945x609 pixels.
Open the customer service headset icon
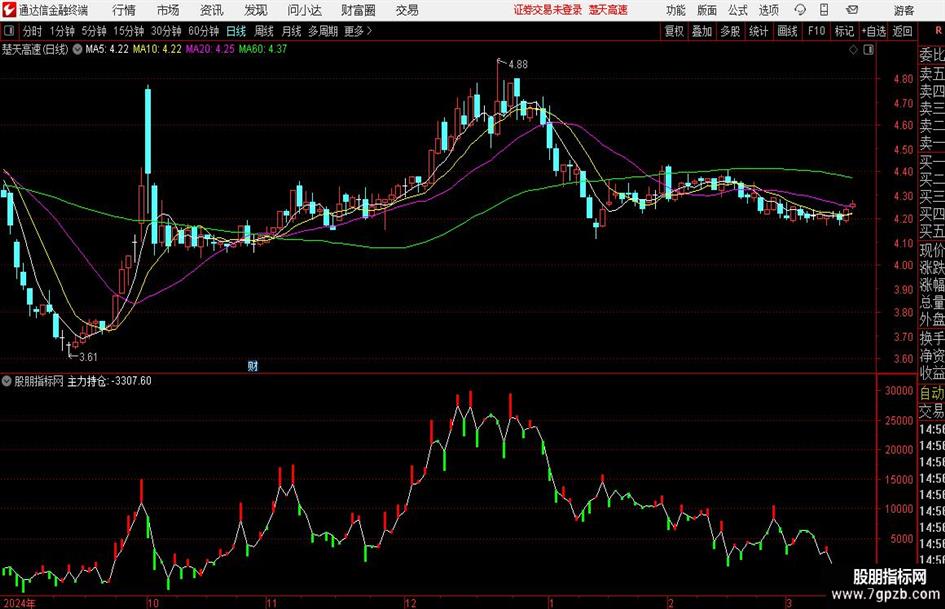click(x=800, y=10)
